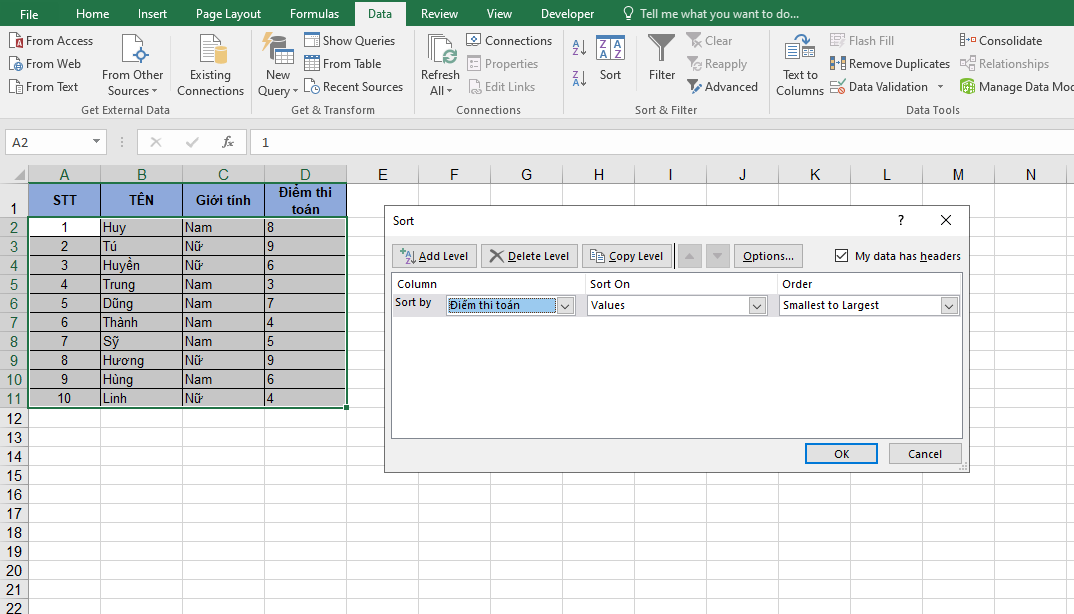
Task: Click Sort A to Z icon
Action: tap(579, 47)
